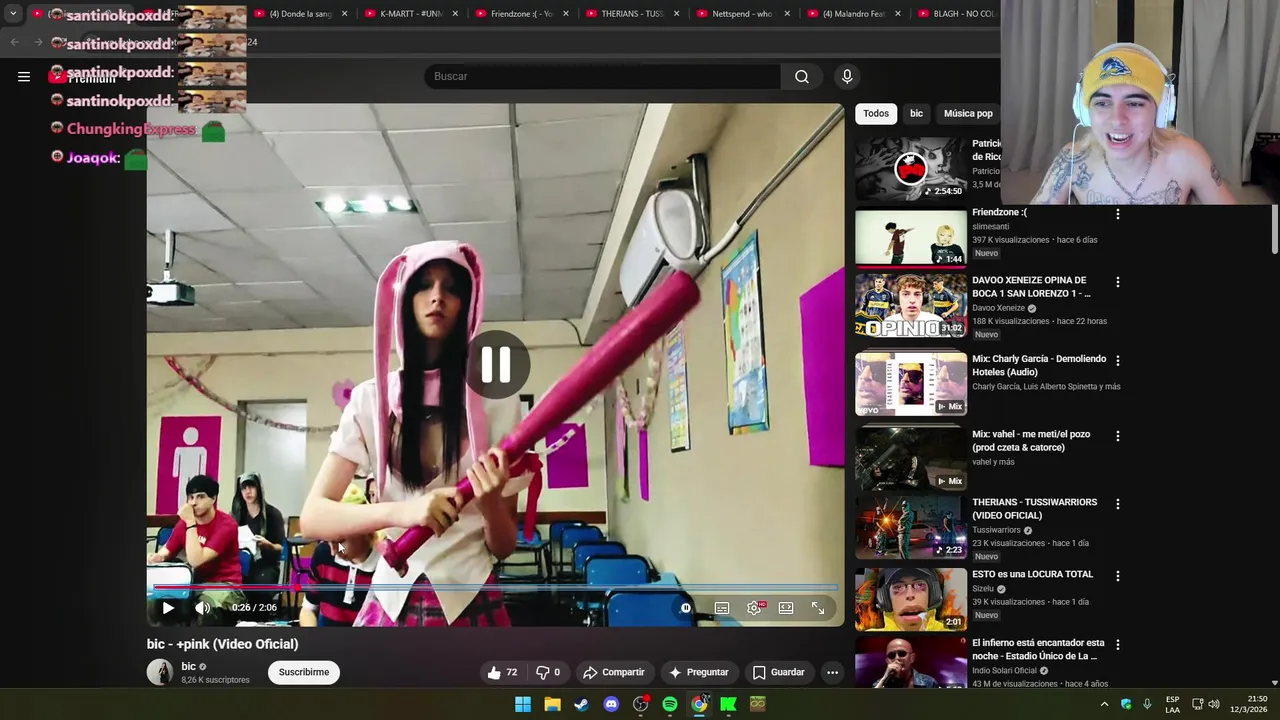The width and height of the screenshot is (1280, 720).
Task: Click the large pause overlay on video
Action: click(496, 365)
